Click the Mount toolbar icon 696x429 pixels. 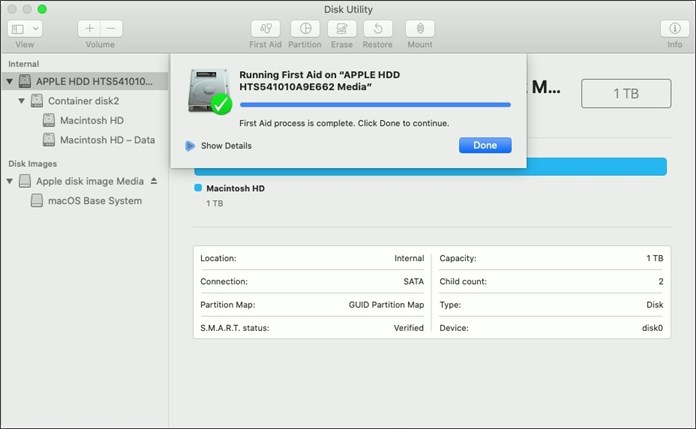pos(419,29)
